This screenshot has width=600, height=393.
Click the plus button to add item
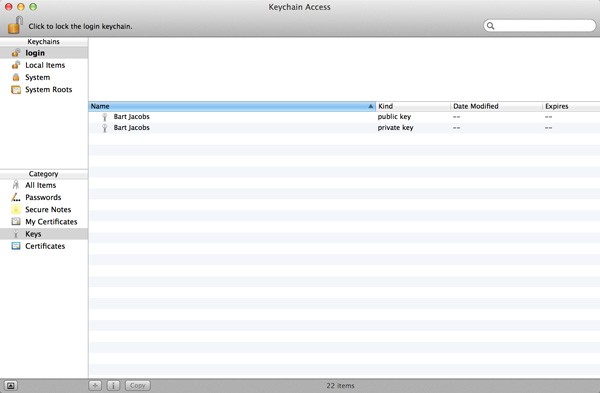click(x=95, y=385)
